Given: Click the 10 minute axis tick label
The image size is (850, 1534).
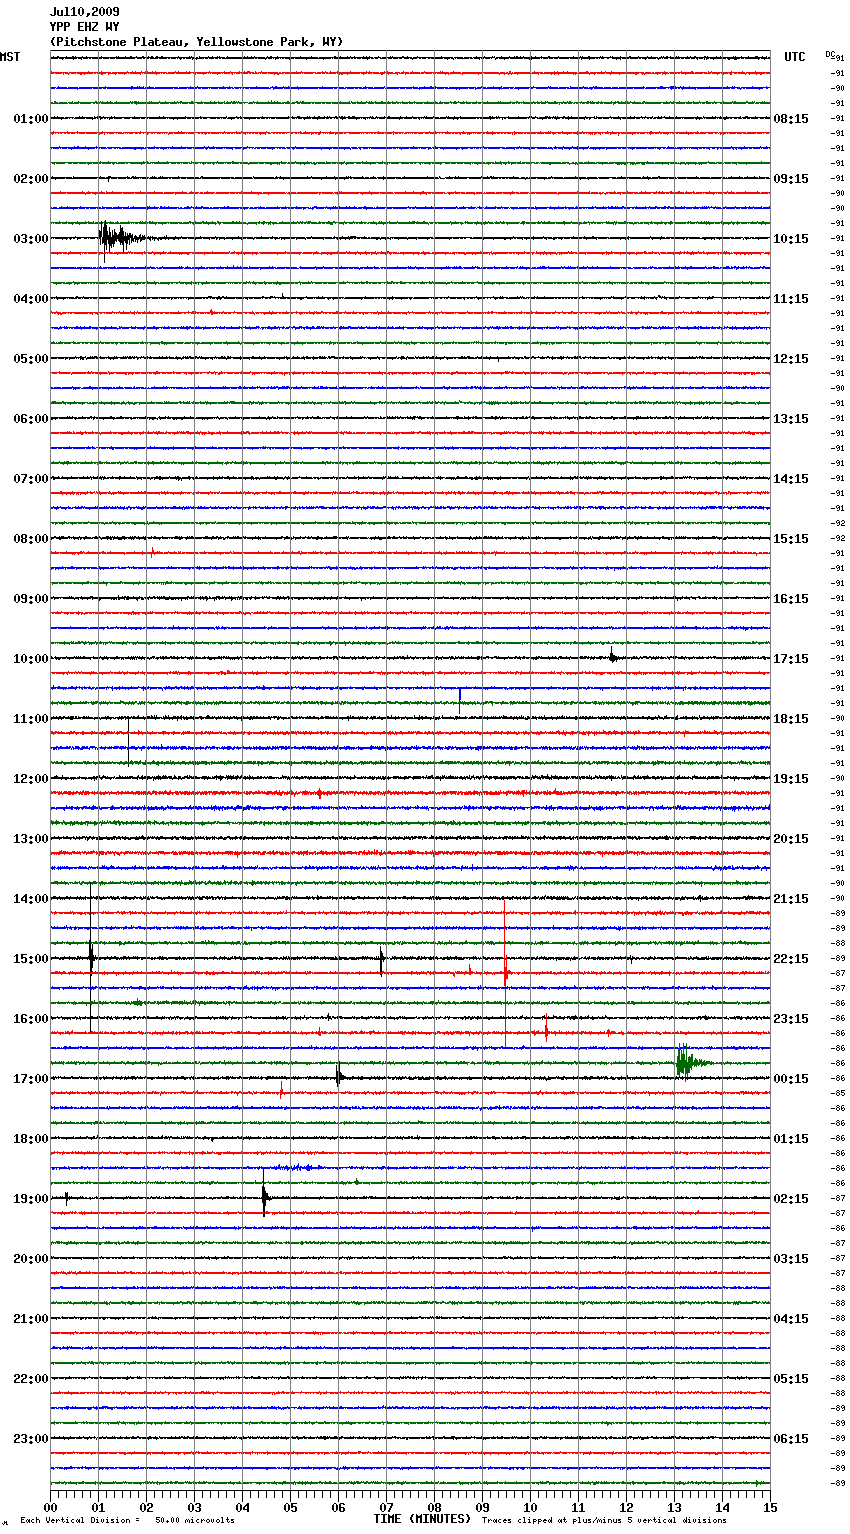Looking at the screenshot, I should [530, 1507].
